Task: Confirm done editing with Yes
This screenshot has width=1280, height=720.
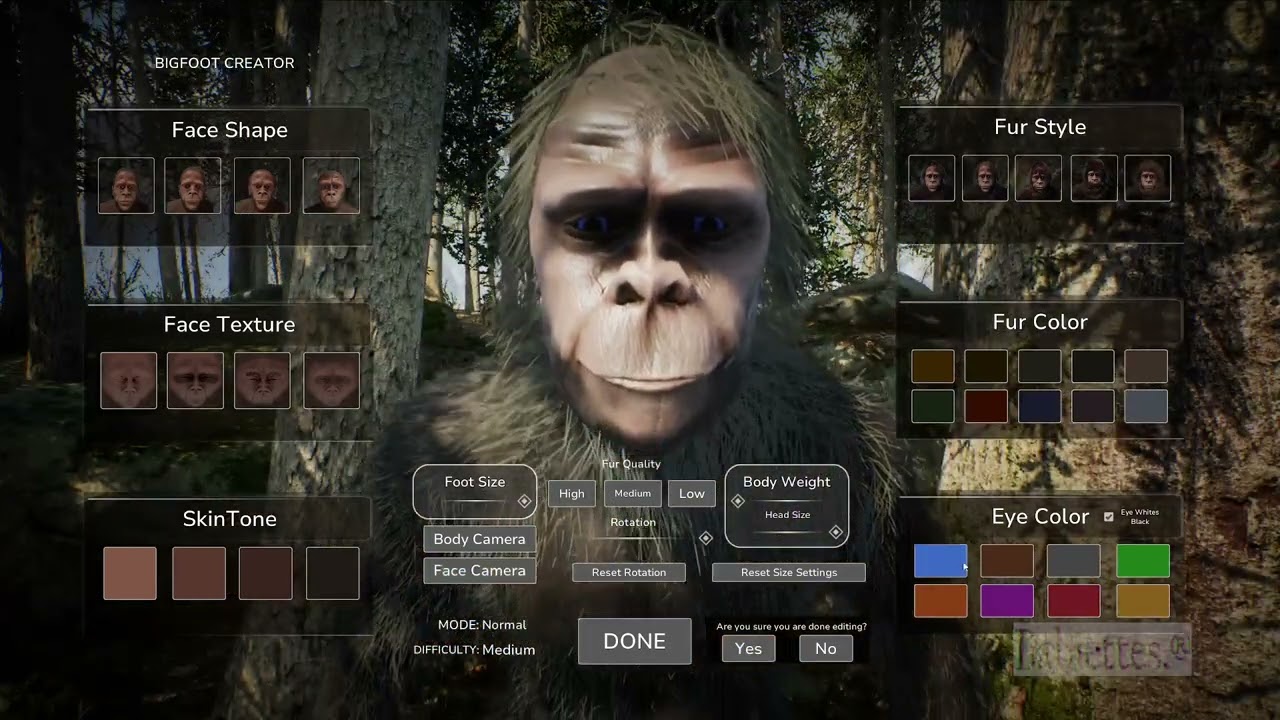Action: coord(748,648)
